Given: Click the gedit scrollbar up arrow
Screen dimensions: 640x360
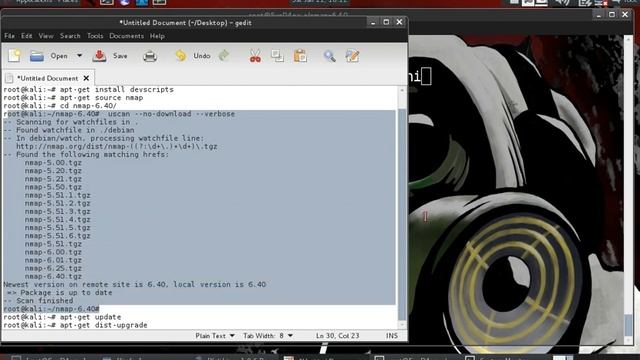Looking at the screenshot, I should 402,90.
